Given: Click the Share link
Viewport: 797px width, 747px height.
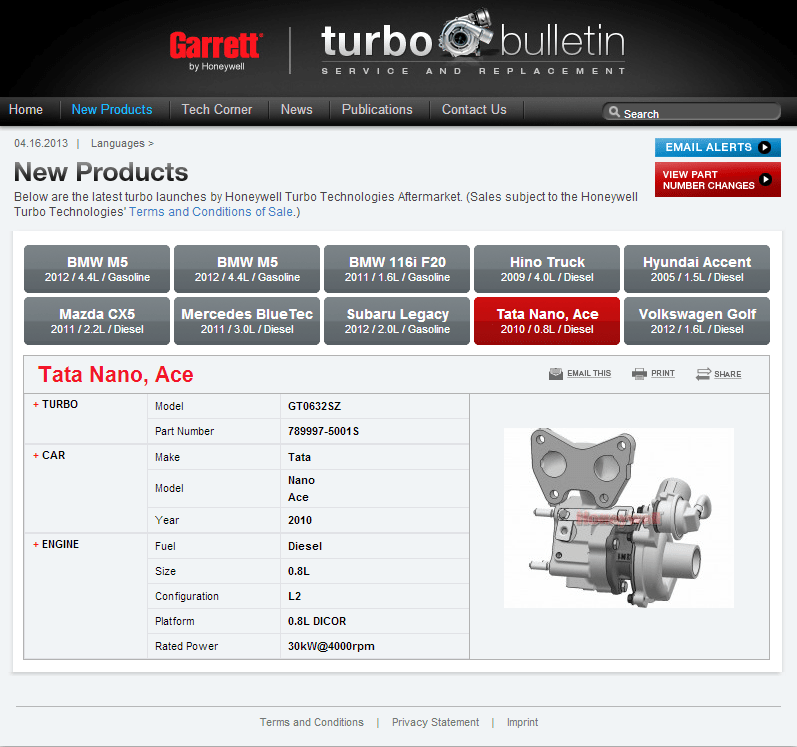Looking at the screenshot, I should (x=727, y=375).
